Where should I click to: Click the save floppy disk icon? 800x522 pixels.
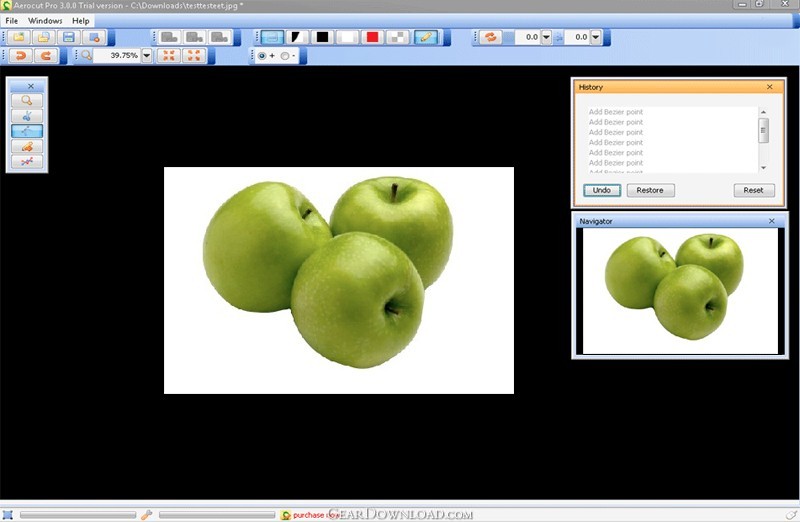[x=70, y=38]
